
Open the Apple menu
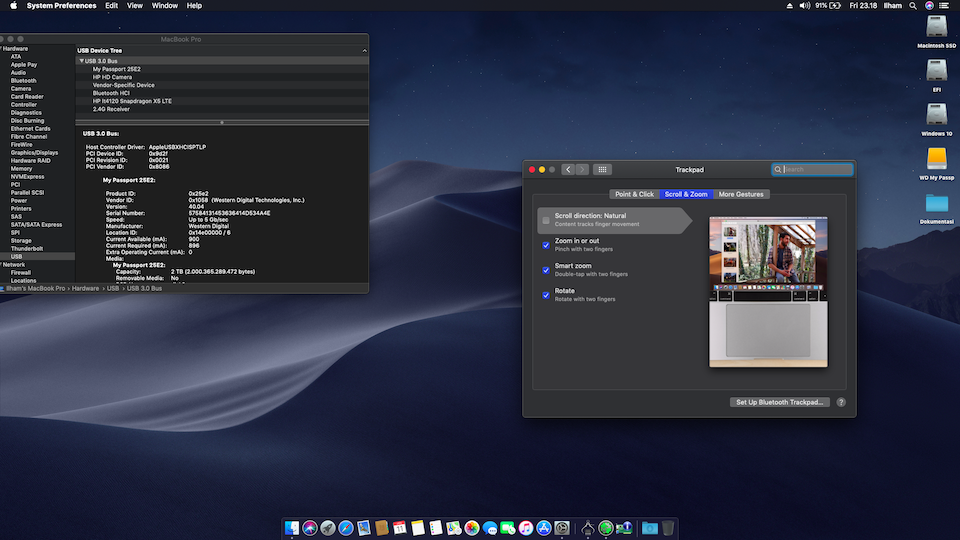coord(13,6)
